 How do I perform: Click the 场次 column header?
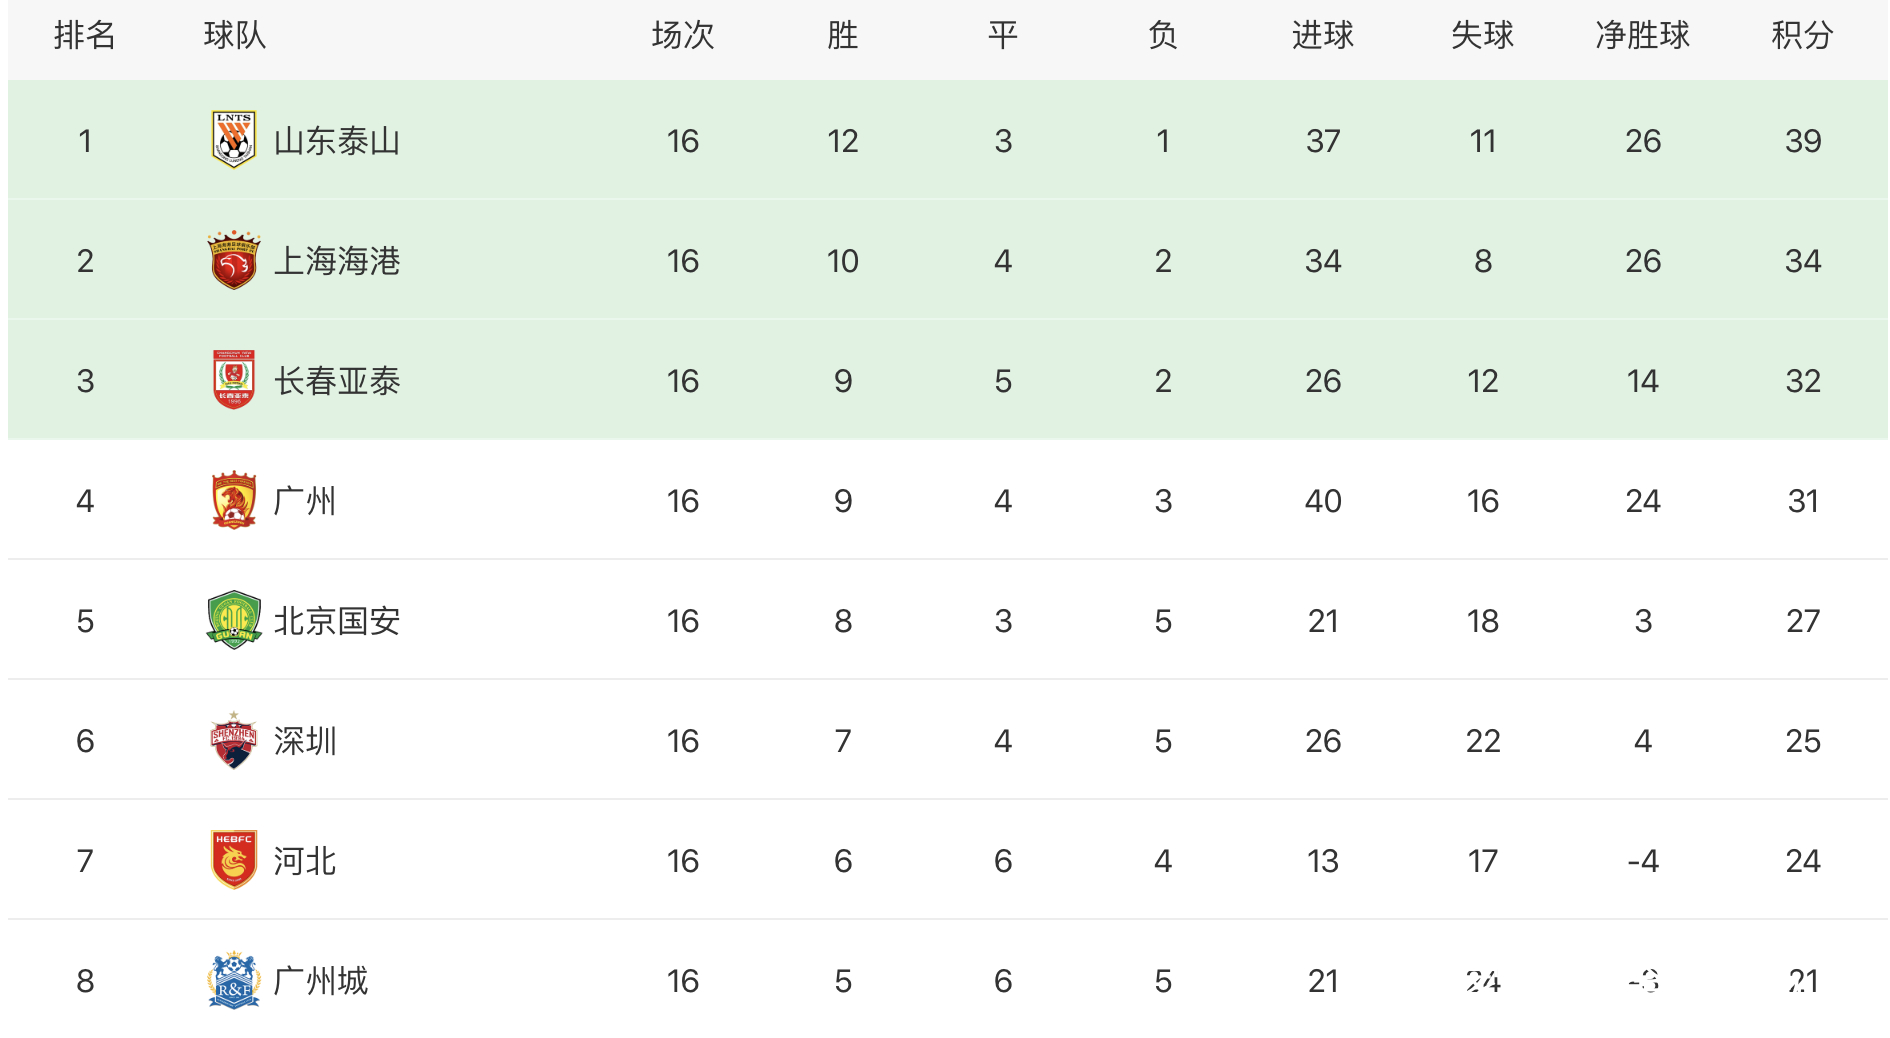point(683,36)
